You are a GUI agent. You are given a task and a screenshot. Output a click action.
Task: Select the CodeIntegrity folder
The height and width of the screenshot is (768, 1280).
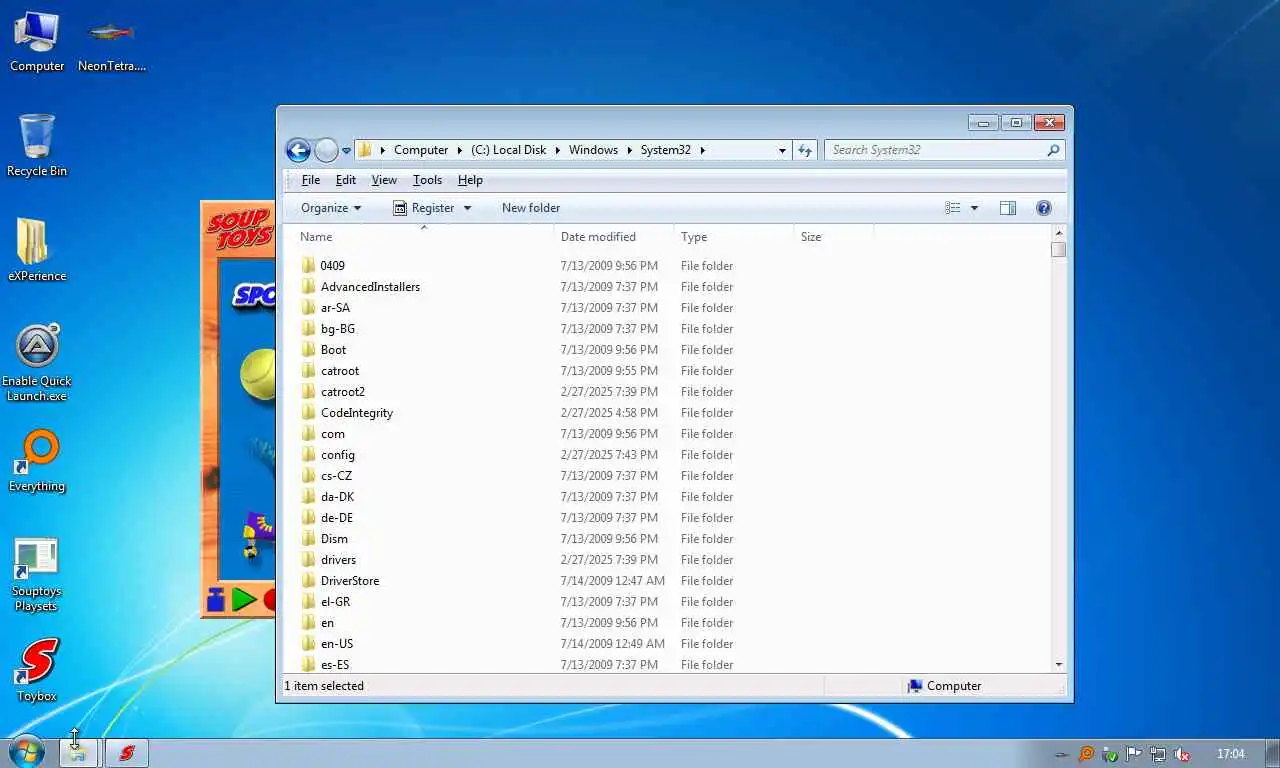pos(356,413)
